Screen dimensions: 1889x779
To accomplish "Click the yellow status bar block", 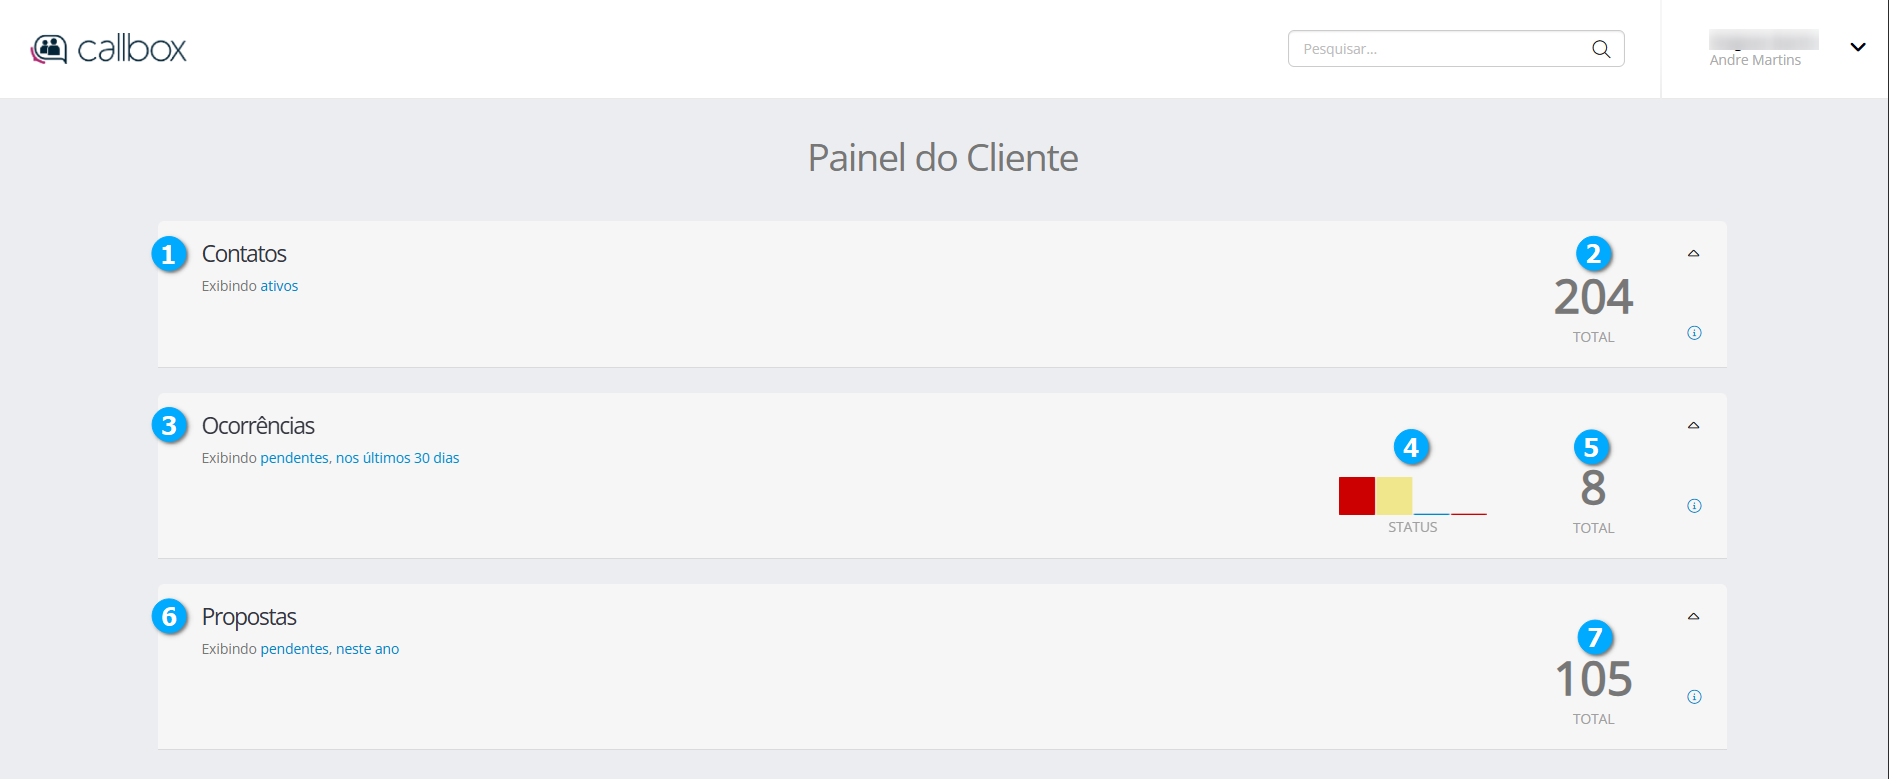I will (x=1393, y=496).
